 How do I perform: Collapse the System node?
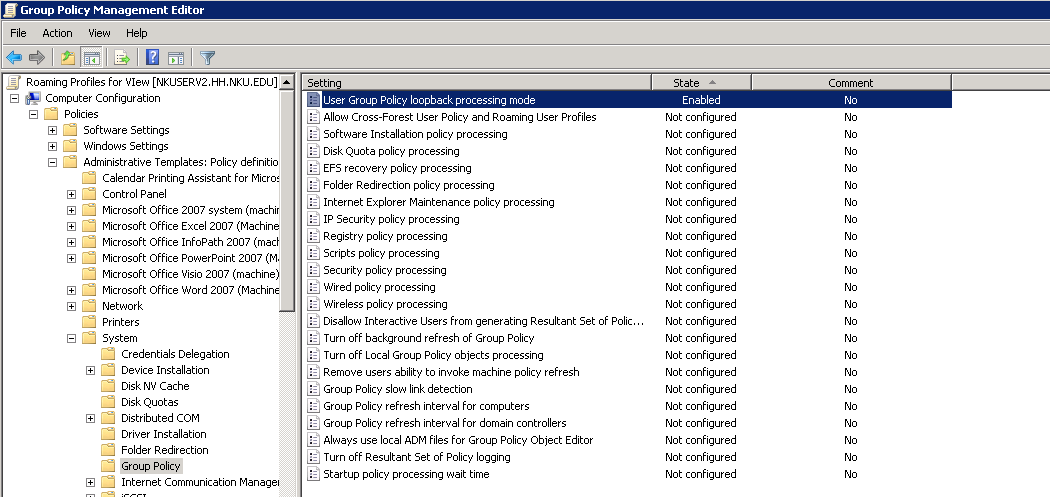tap(71, 339)
